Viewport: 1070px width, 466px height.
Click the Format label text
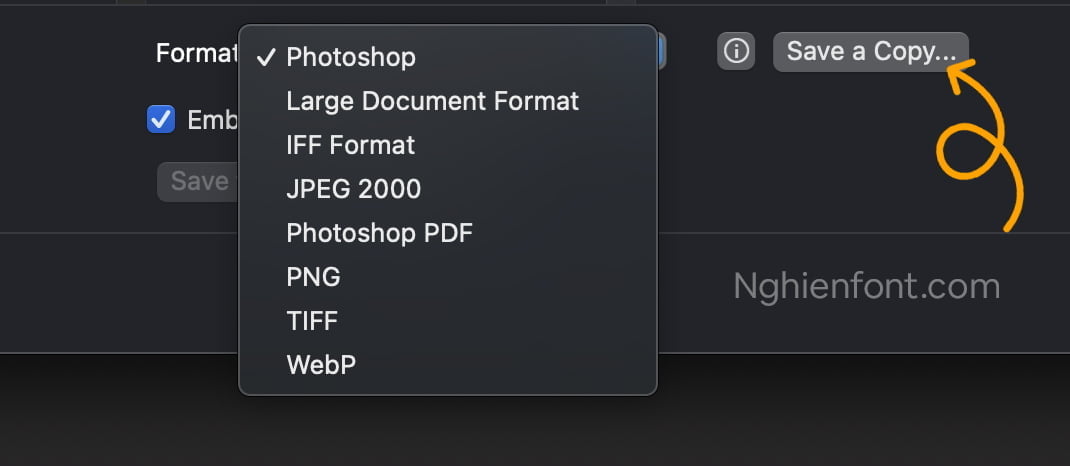tap(197, 53)
